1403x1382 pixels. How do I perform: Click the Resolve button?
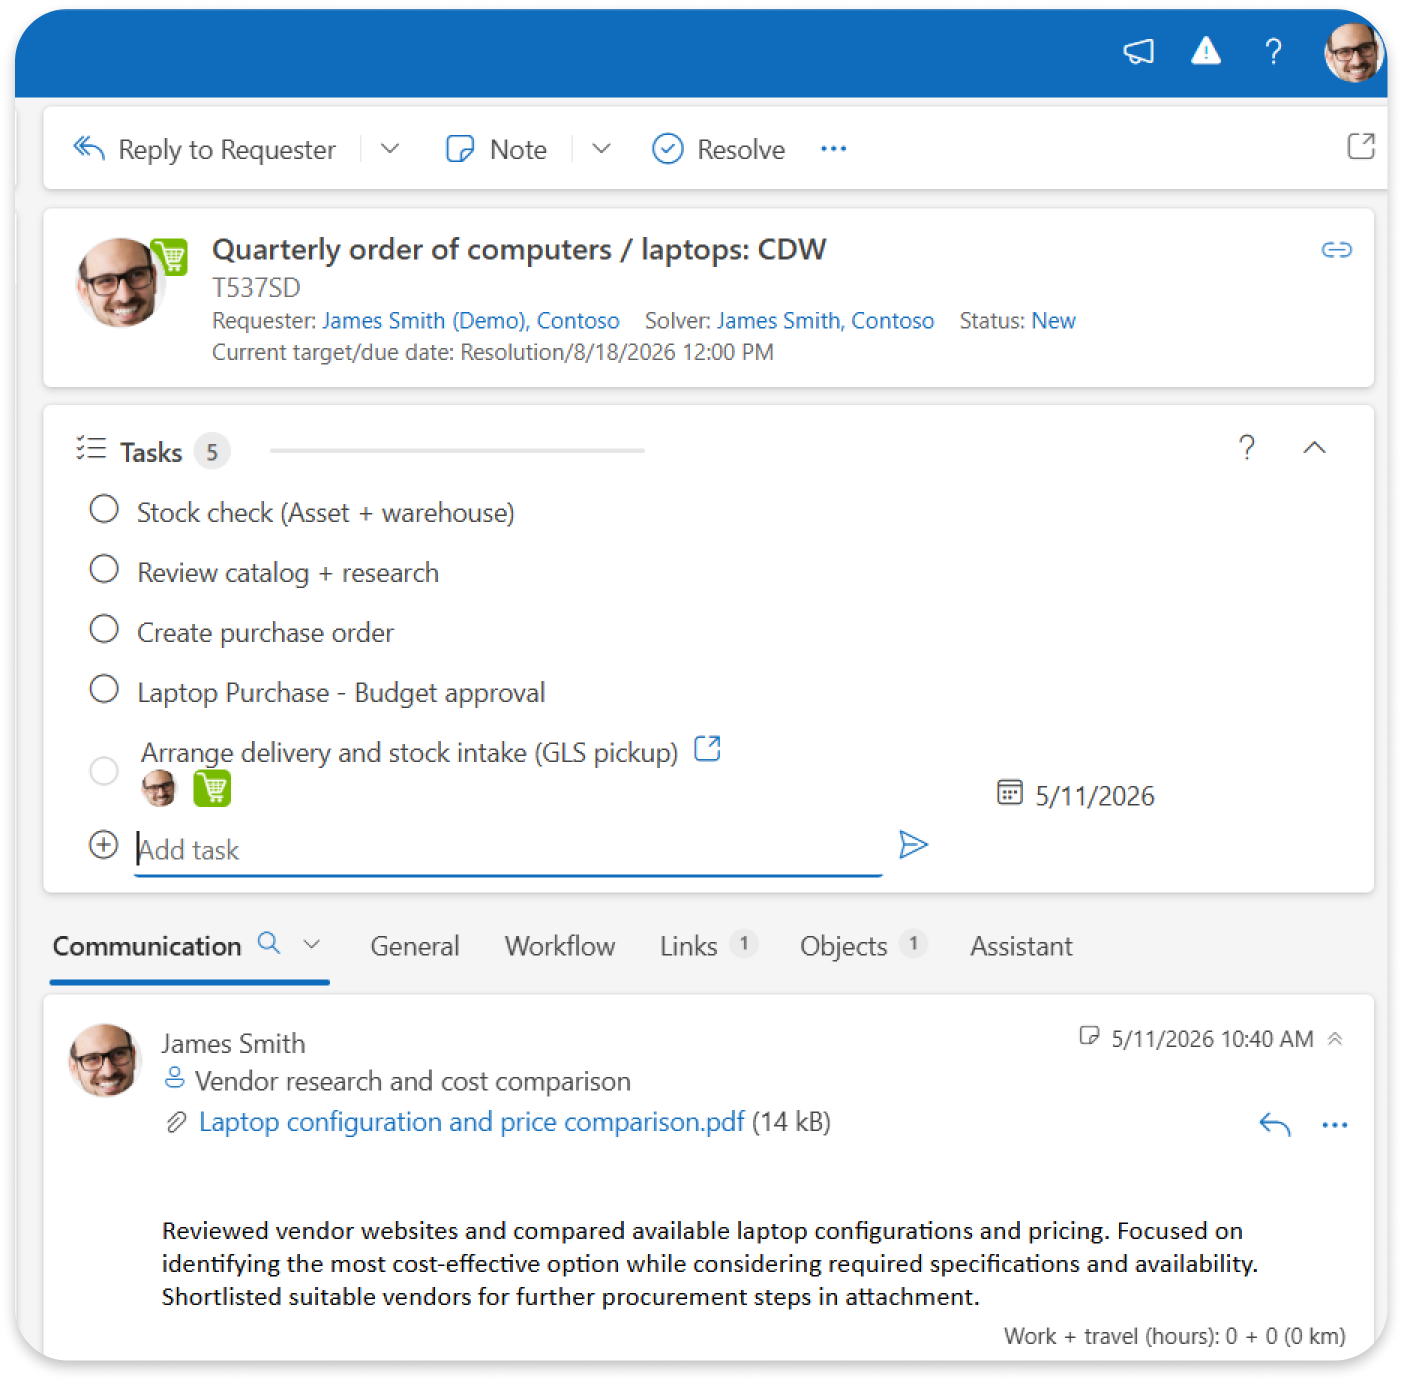point(719,149)
